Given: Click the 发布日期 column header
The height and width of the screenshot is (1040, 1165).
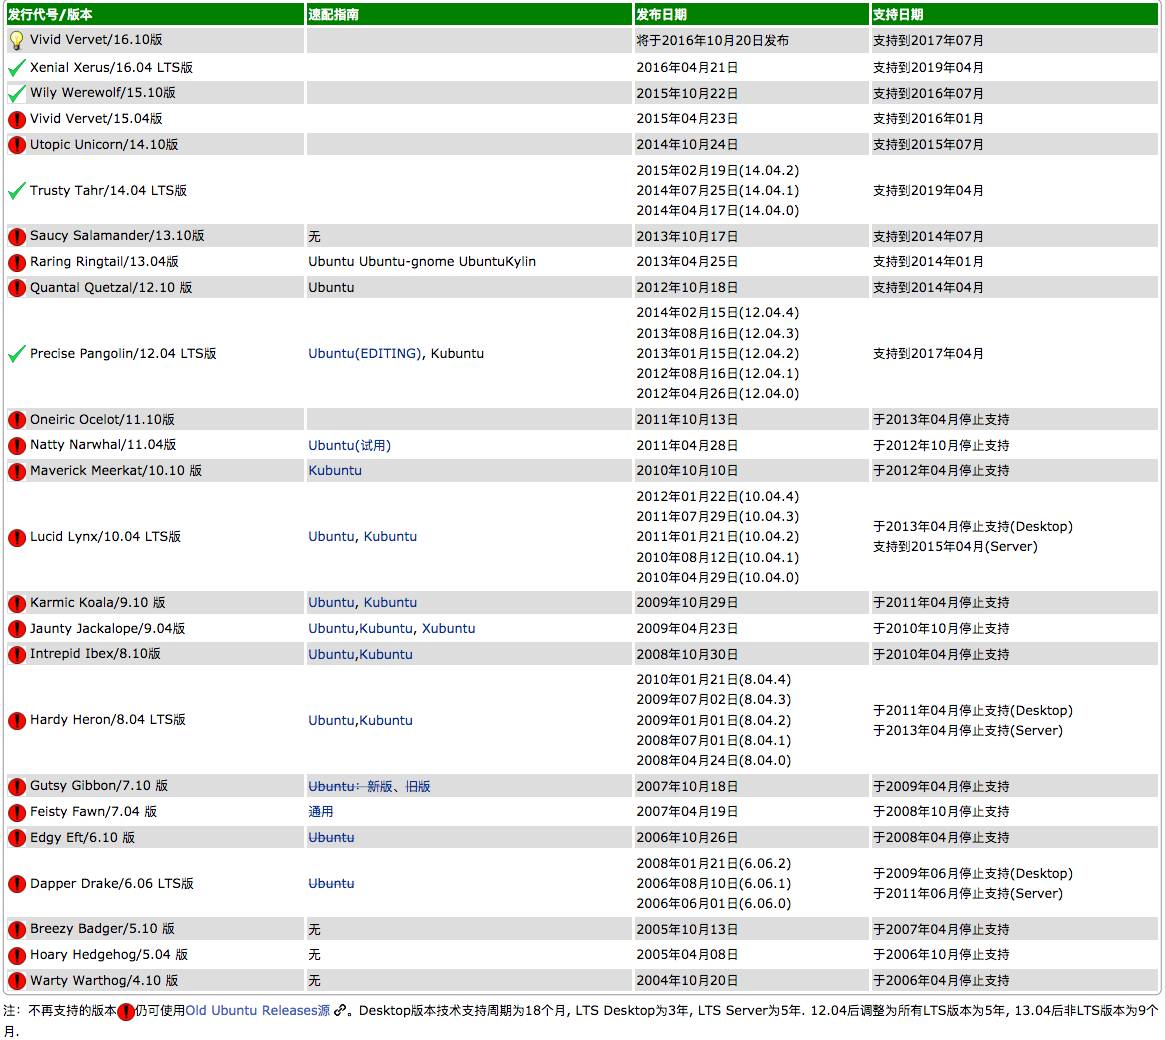Looking at the screenshot, I should (661, 15).
